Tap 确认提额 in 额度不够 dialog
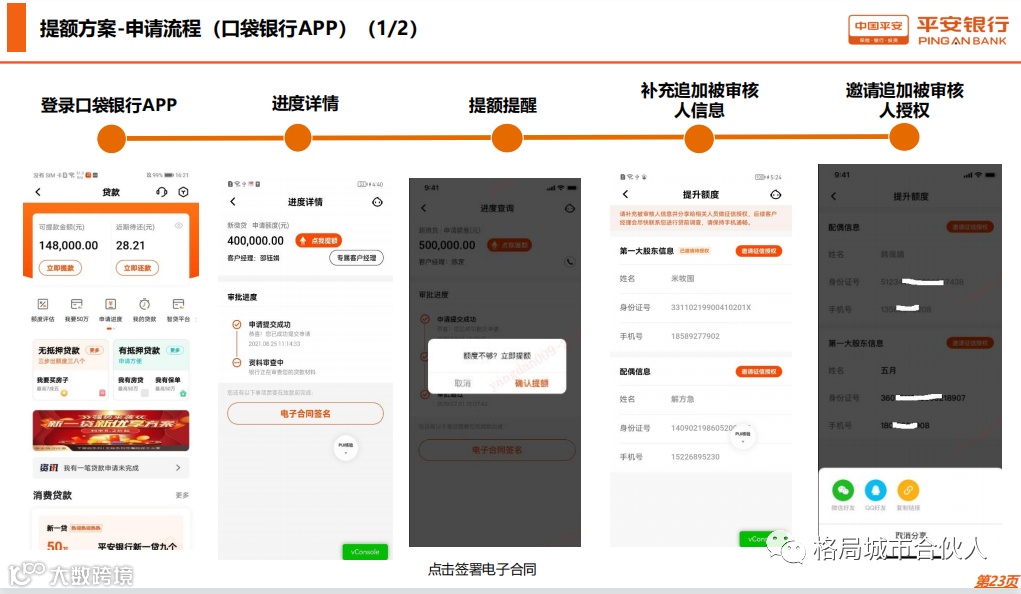 click(x=531, y=383)
